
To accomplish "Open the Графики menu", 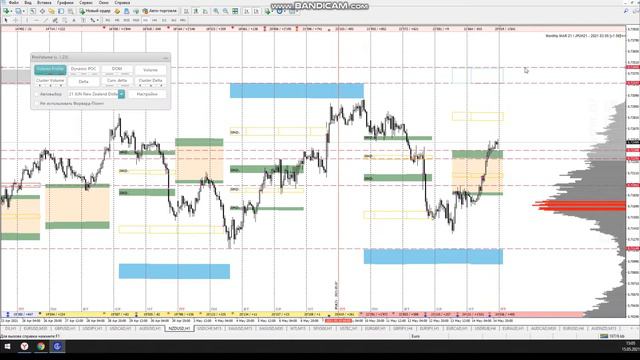I will [x=65, y=3].
